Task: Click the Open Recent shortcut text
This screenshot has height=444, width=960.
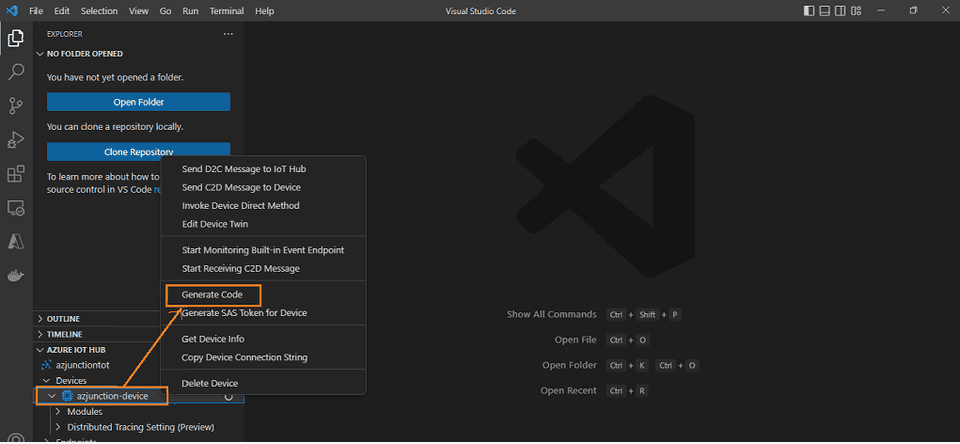Action: [568, 391]
